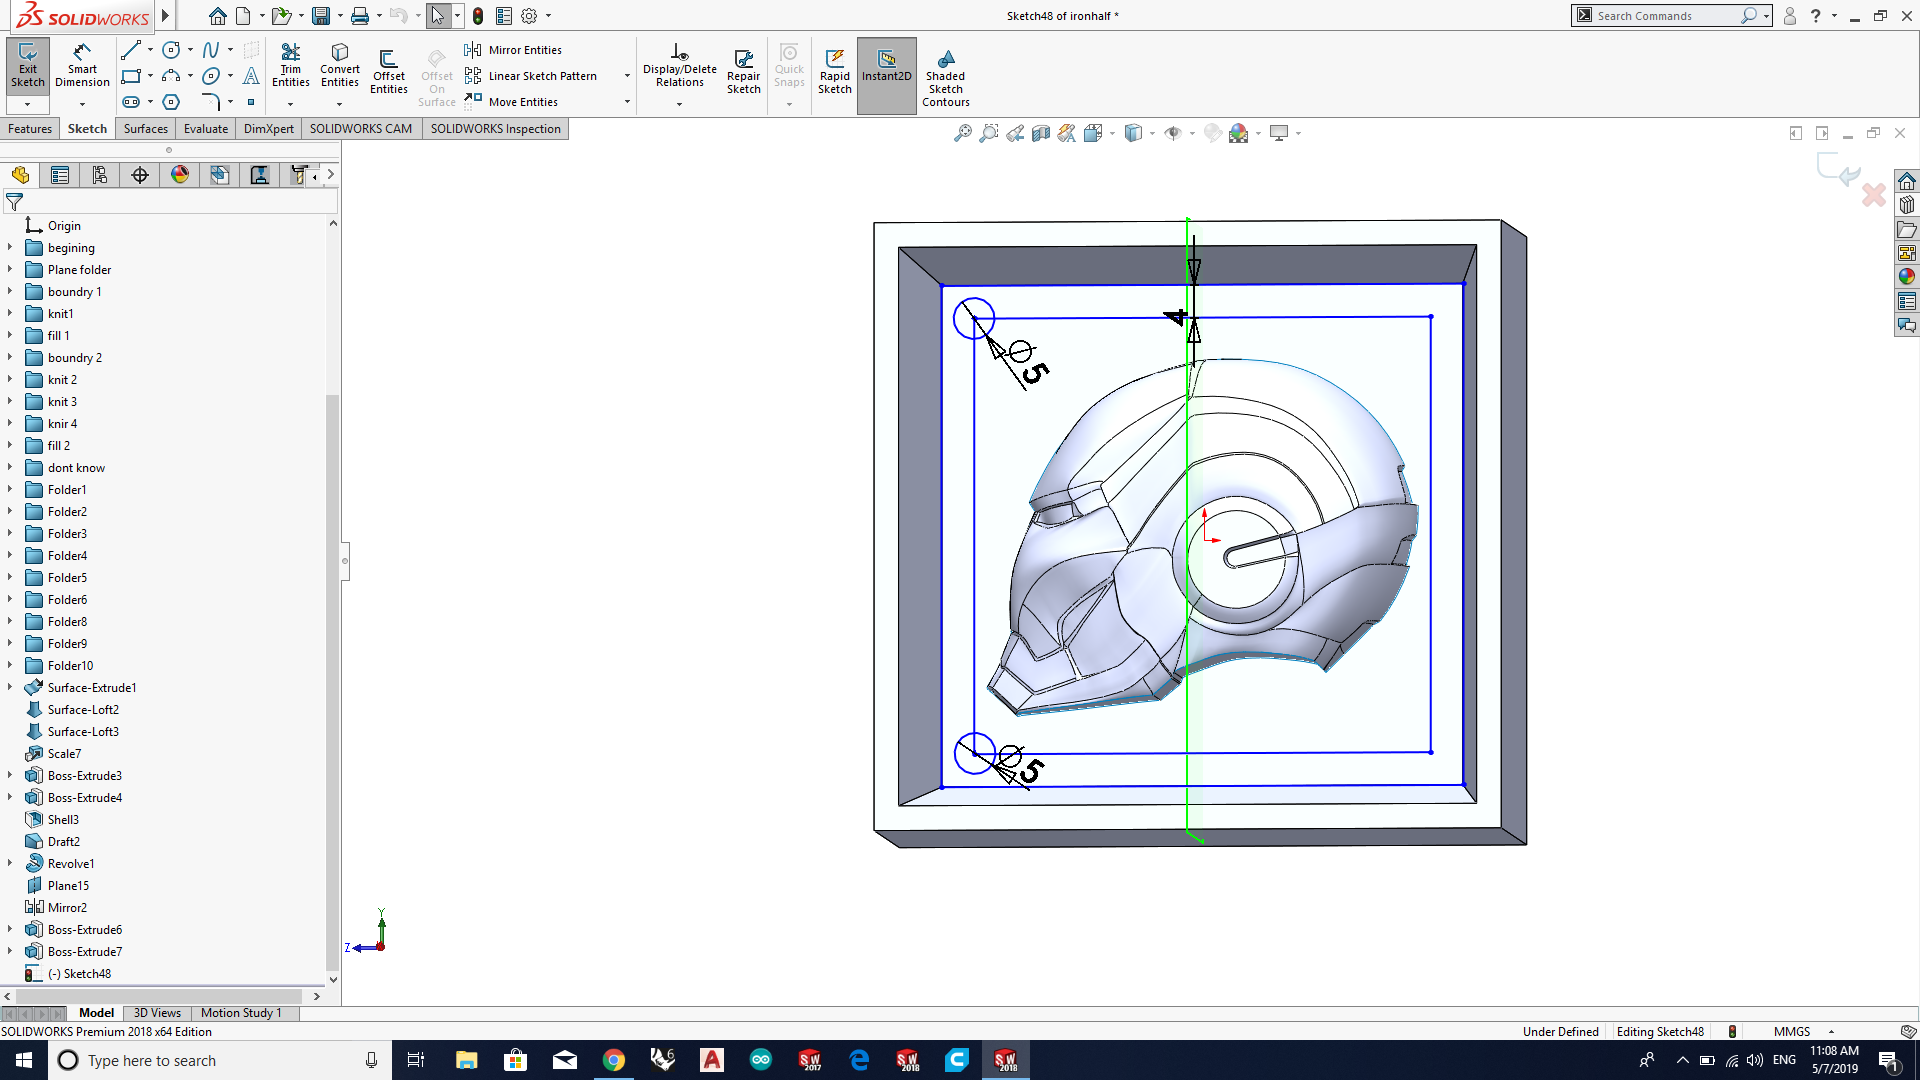Click the Rapid Sketch icon
This screenshot has height=1080, width=1920.
(x=834, y=72)
